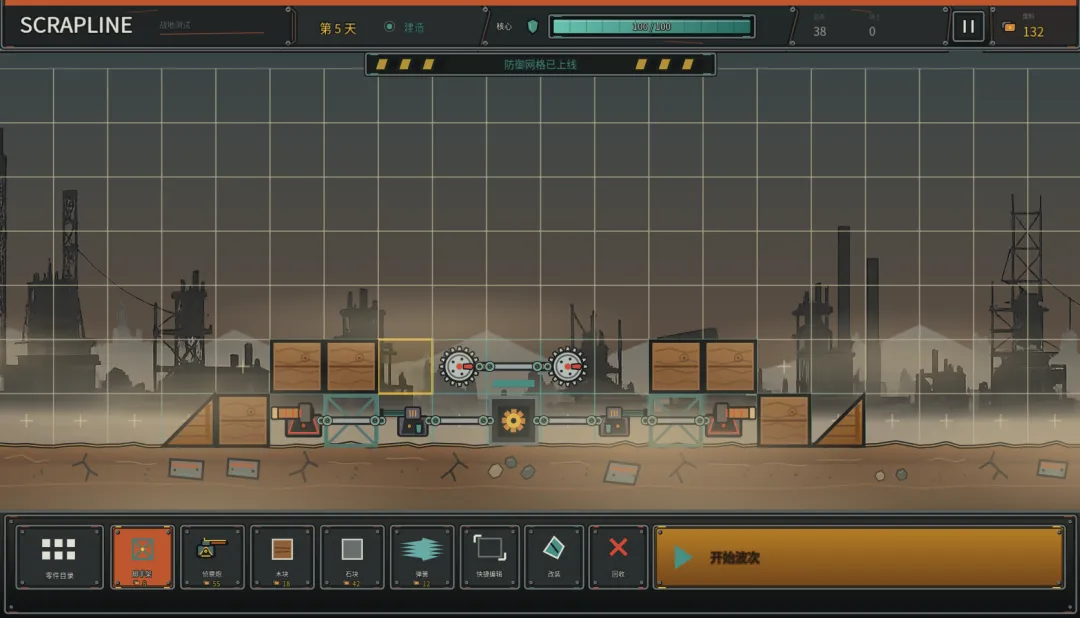
Task: Toggle the build mode radio indicator
Action: pyautogui.click(x=389, y=27)
